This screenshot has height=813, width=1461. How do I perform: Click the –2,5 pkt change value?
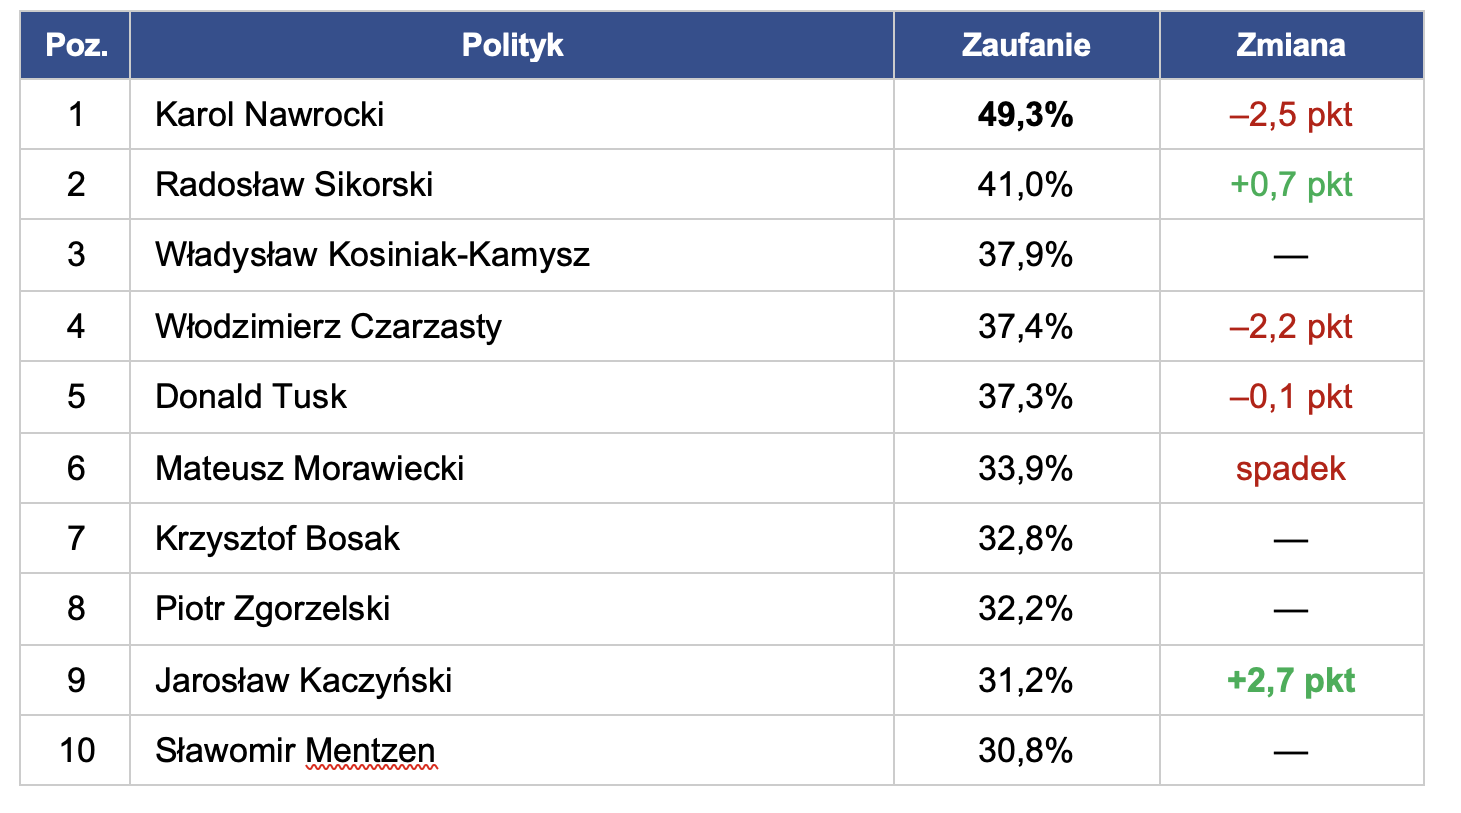click(1290, 115)
